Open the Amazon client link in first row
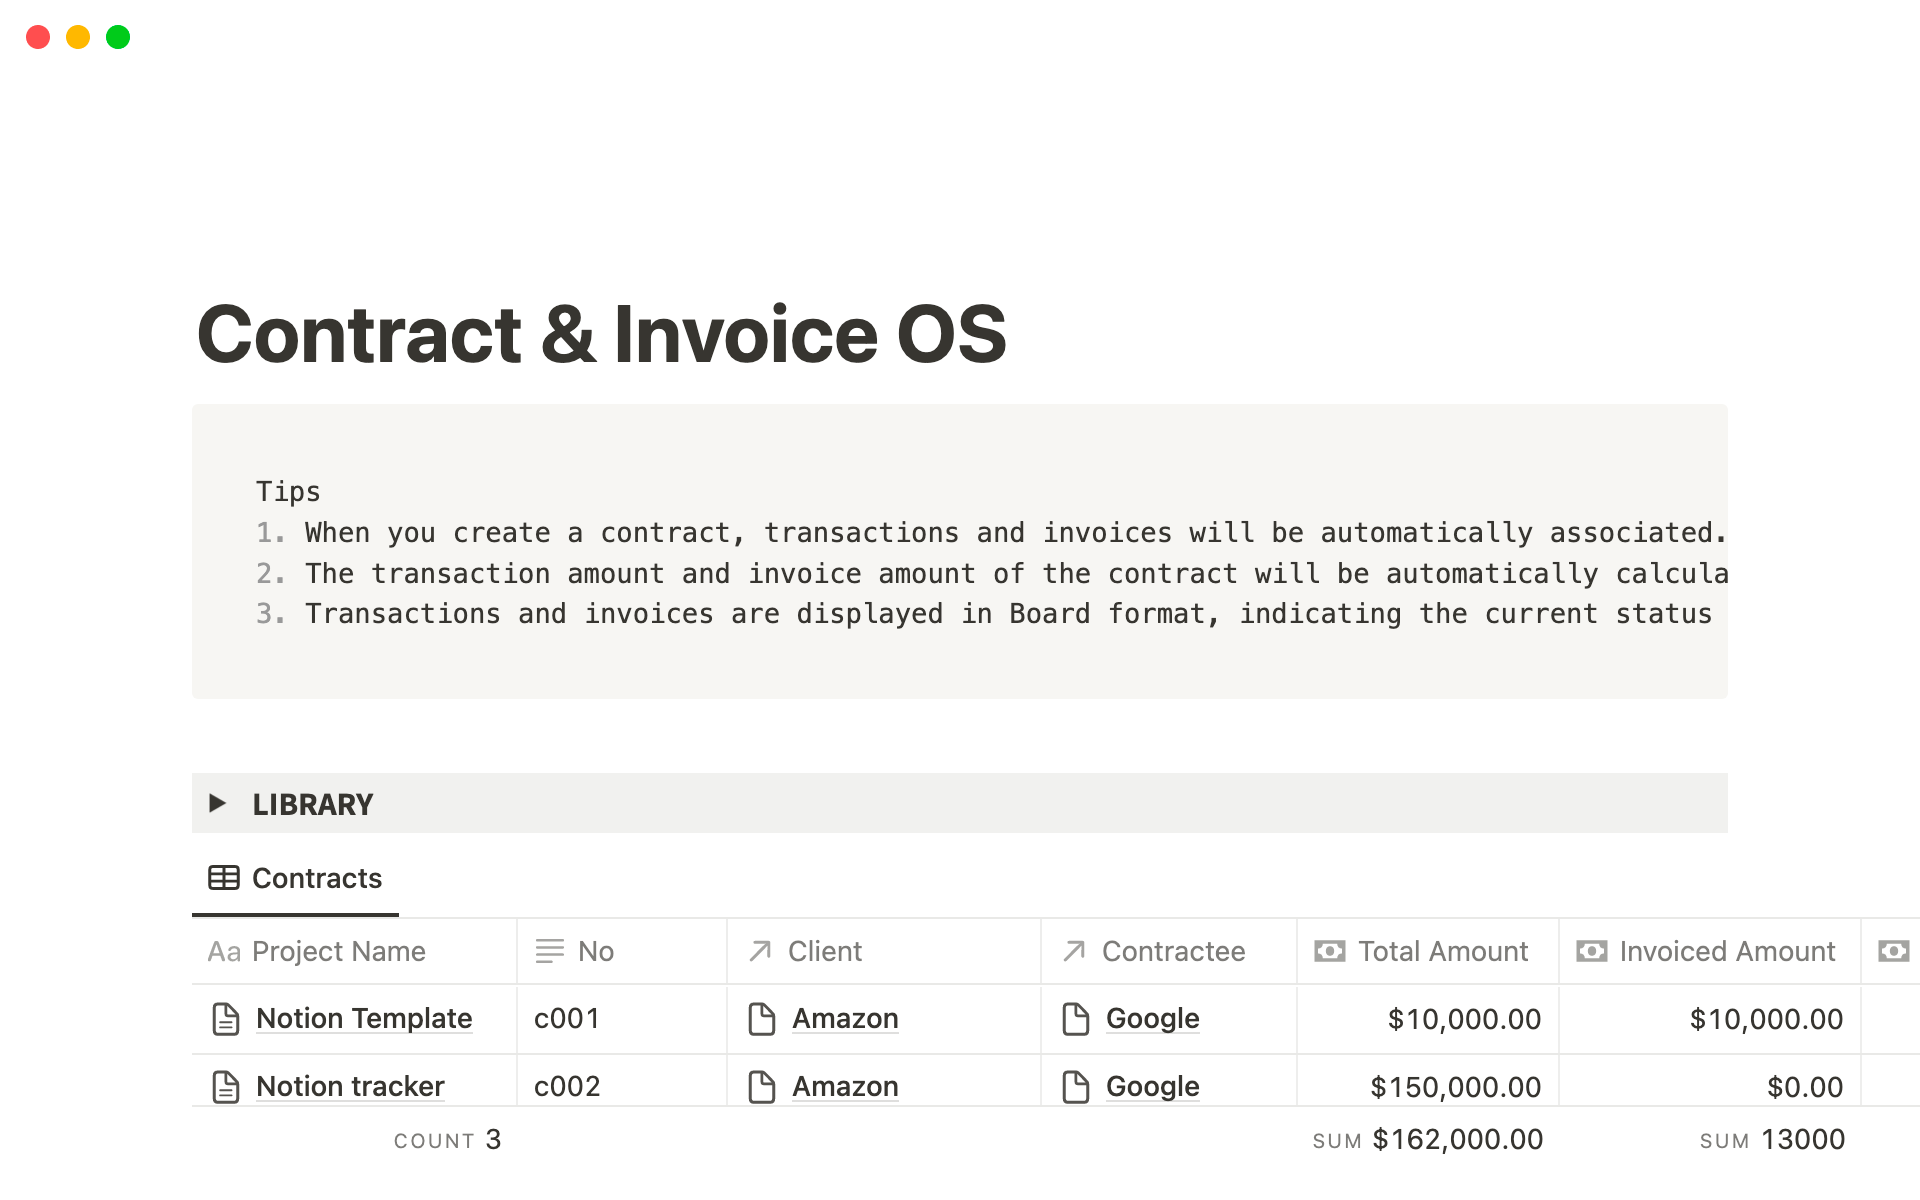The image size is (1920, 1200). click(845, 1018)
